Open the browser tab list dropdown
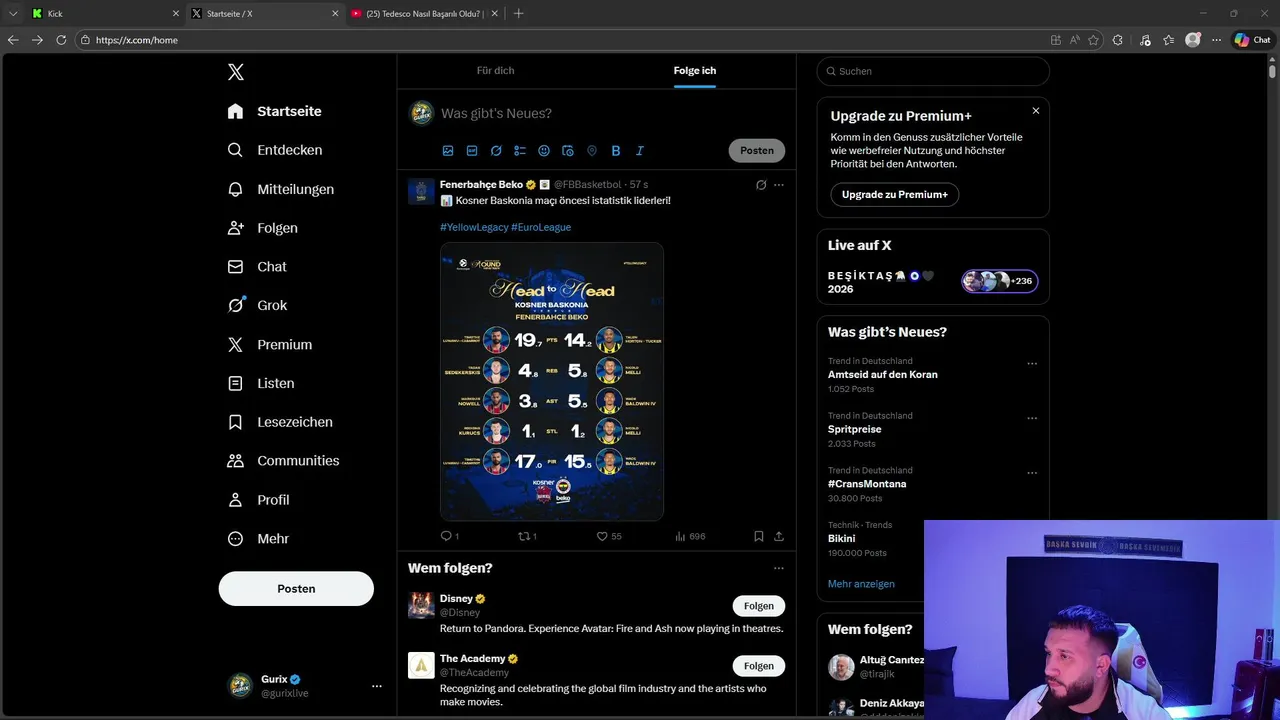The image size is (1280, 720). coord(13,14)
